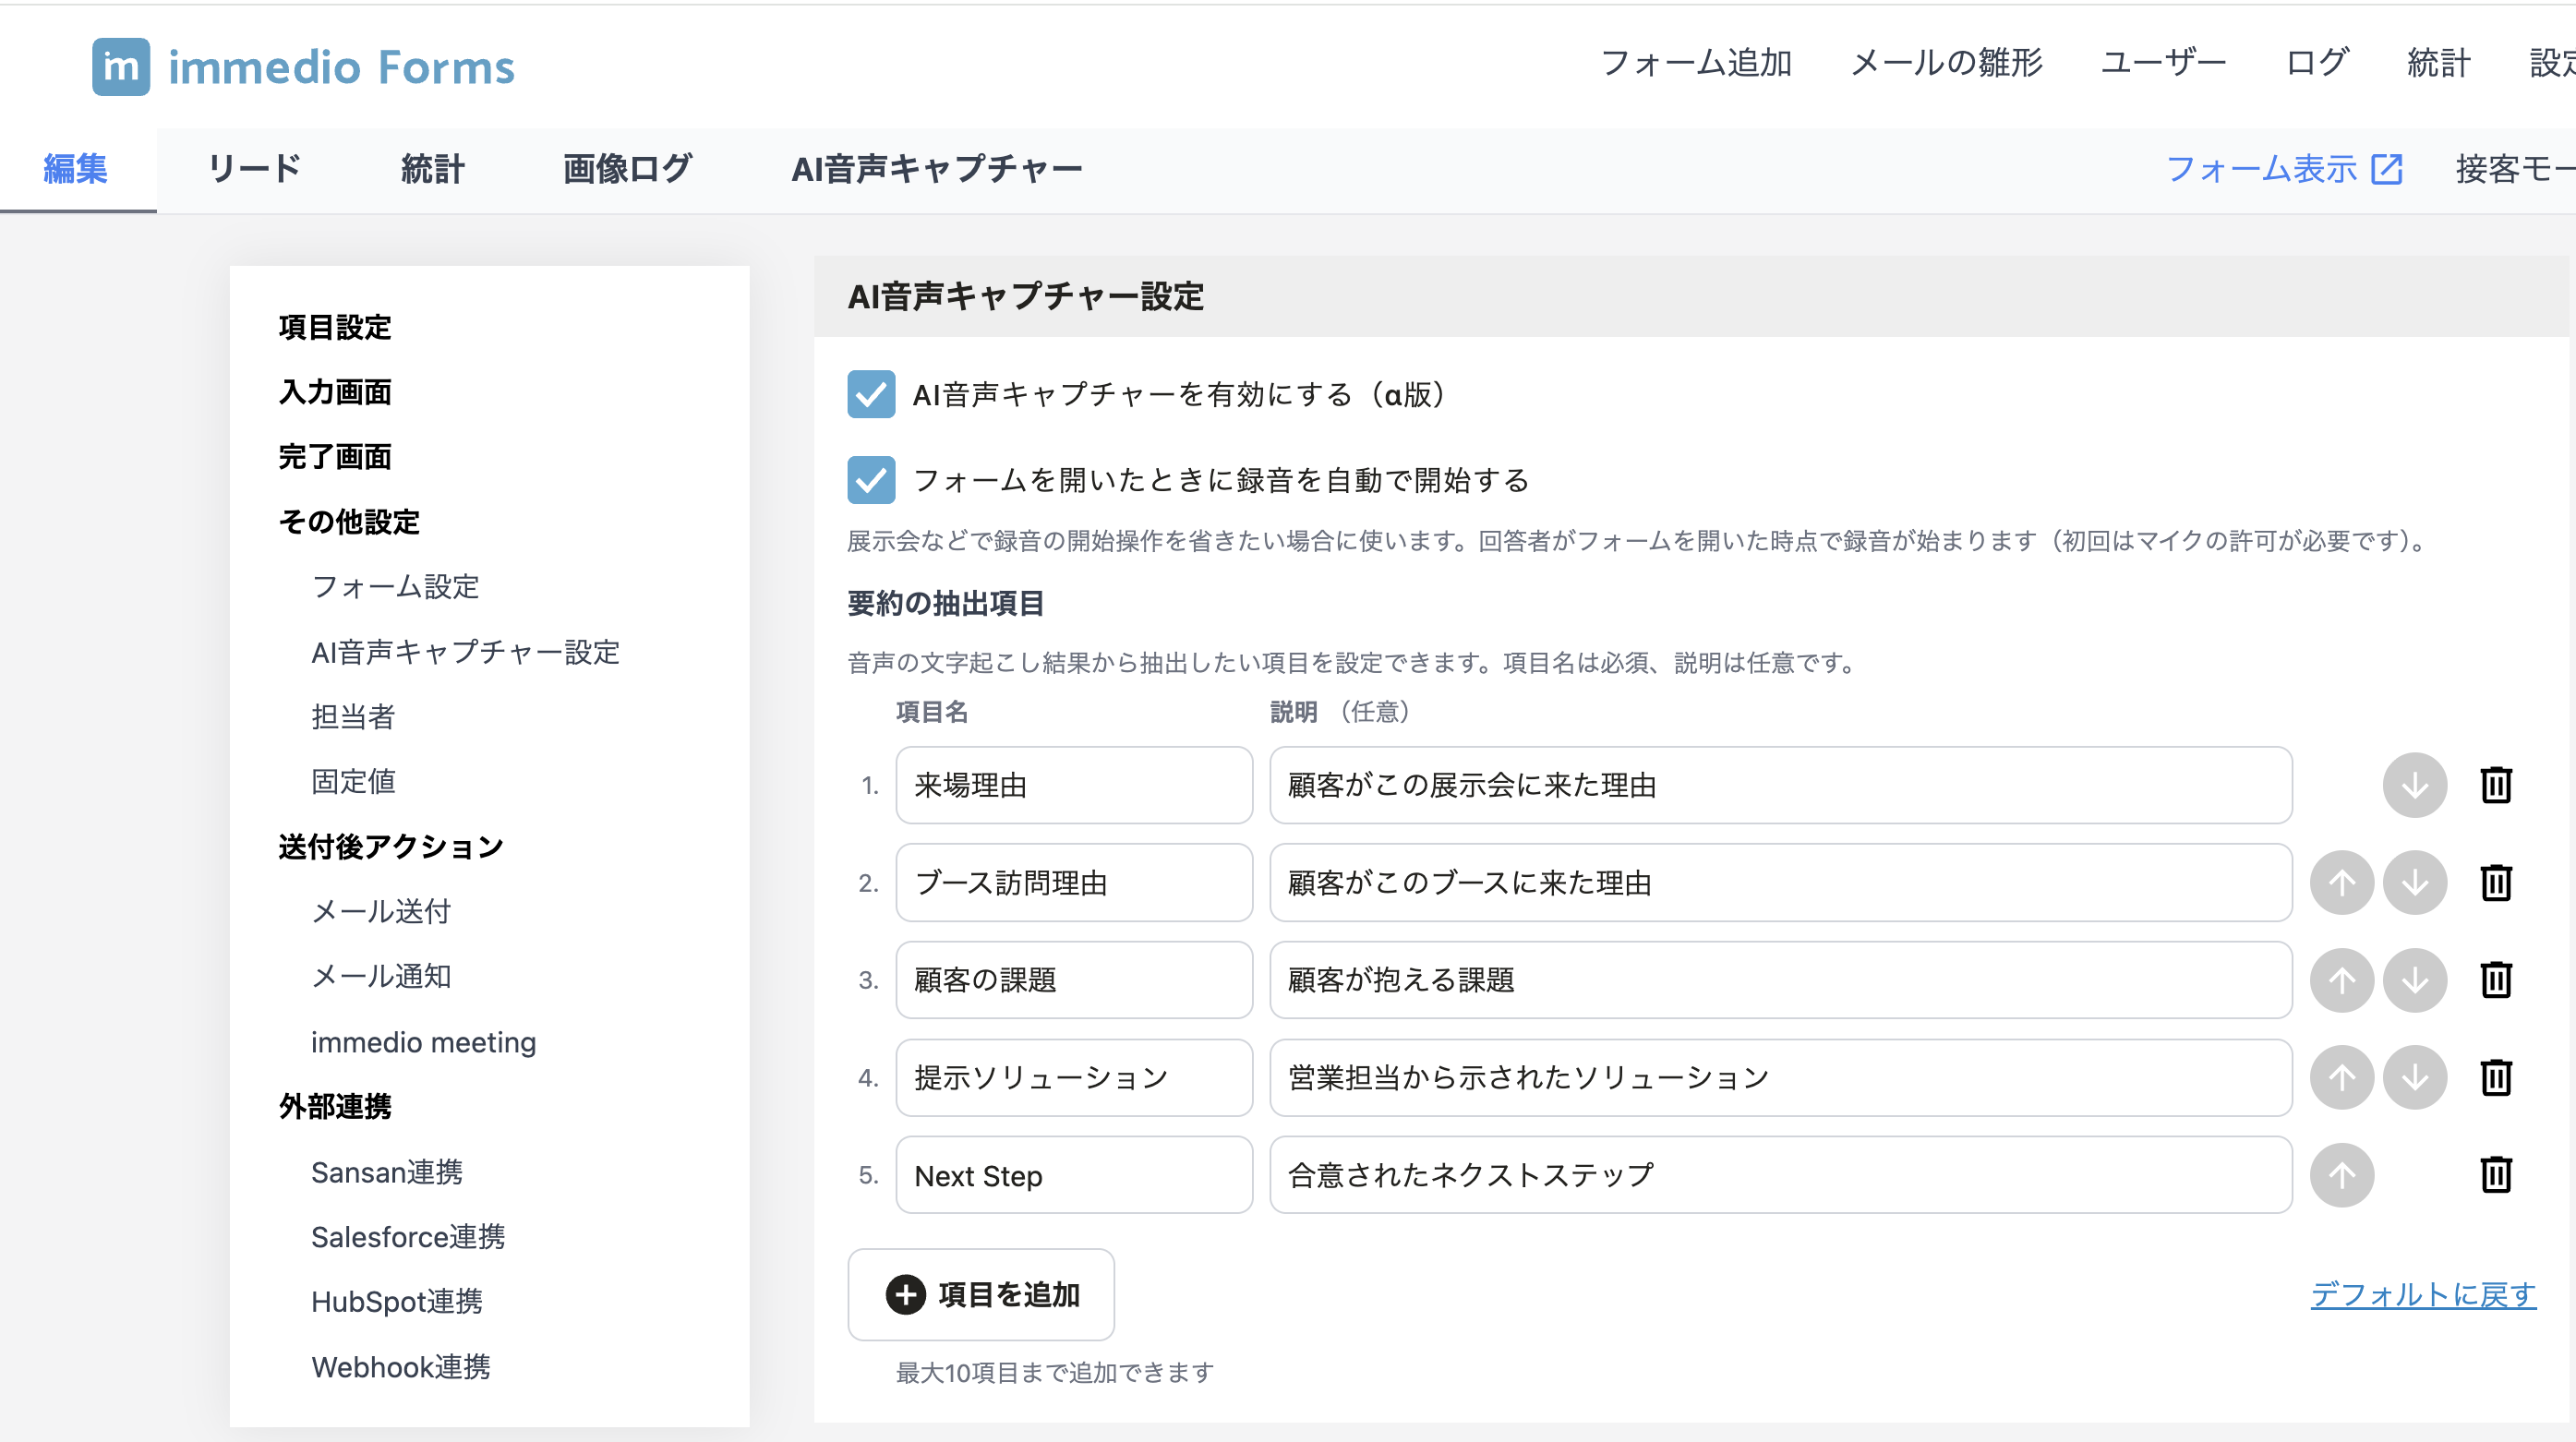Click the Next Step item name field

pyautogui.click(x=1074, y=1174)
